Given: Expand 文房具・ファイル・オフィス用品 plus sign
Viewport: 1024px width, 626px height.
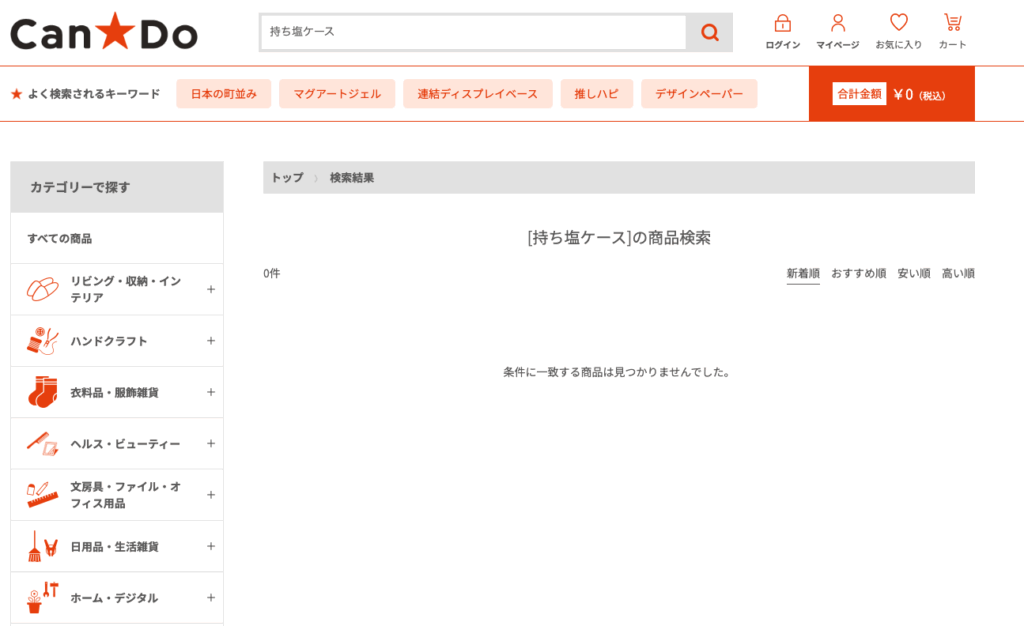Looking at the screenshot, I should (x=211, y=495).
